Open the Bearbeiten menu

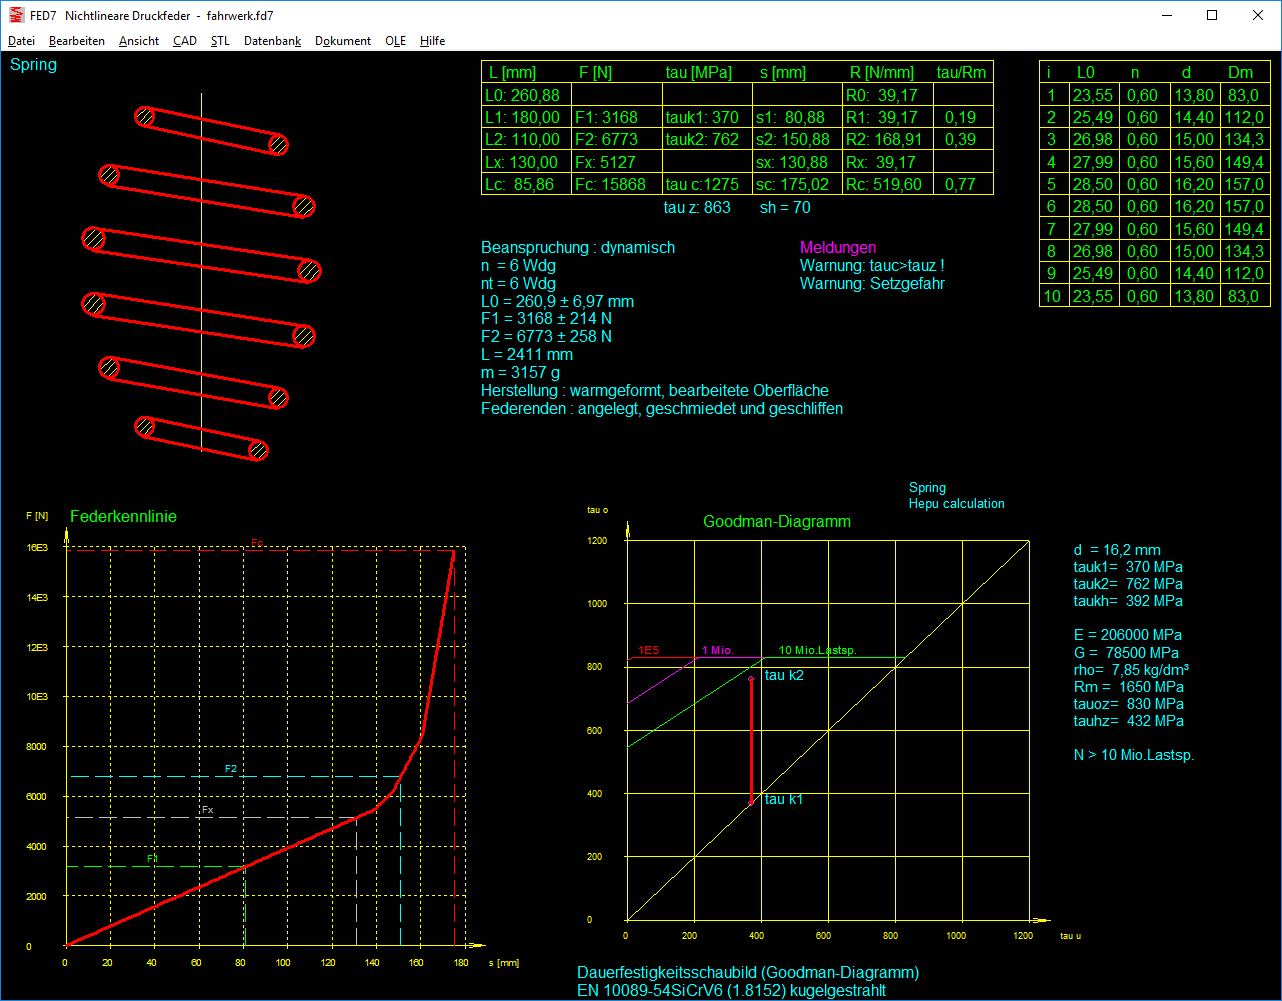[77, 41]
